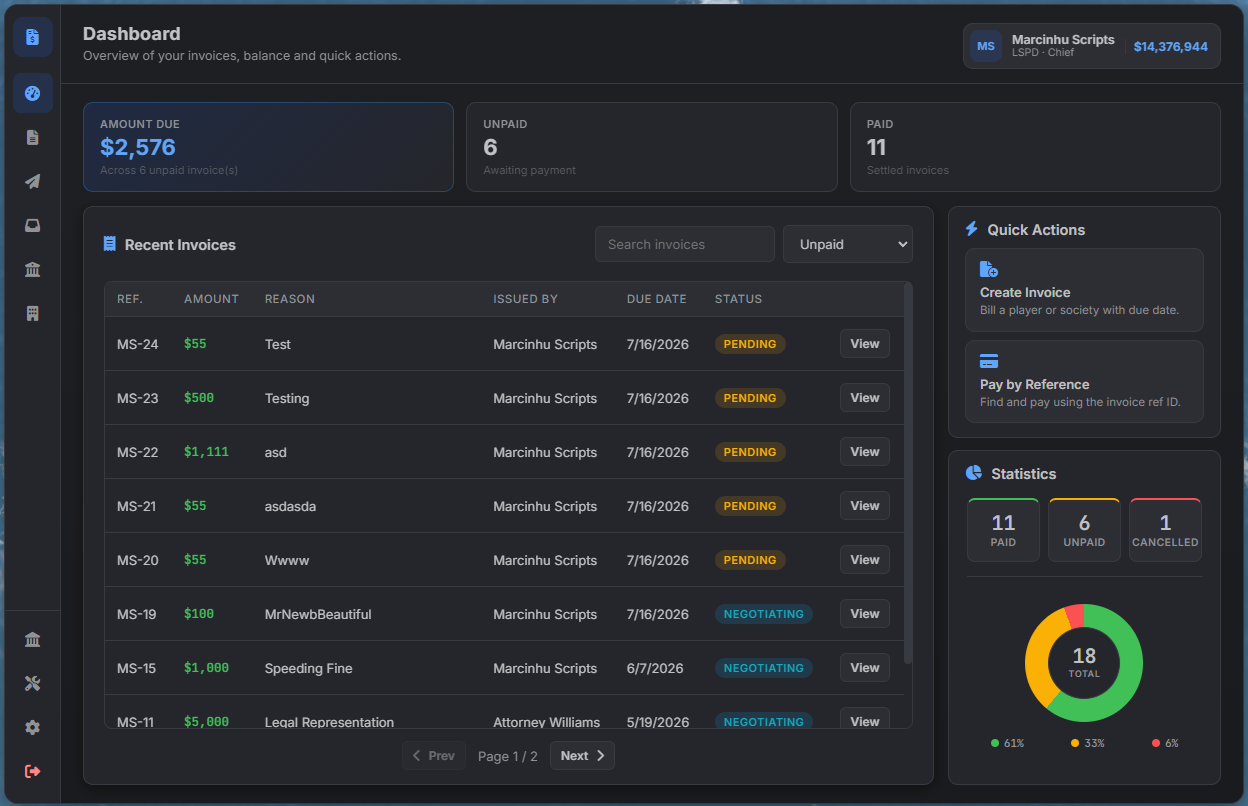Click the Recent Invoices receipt icon
The height and width of the screenshot is (806, 1248).
pos(110,244)
